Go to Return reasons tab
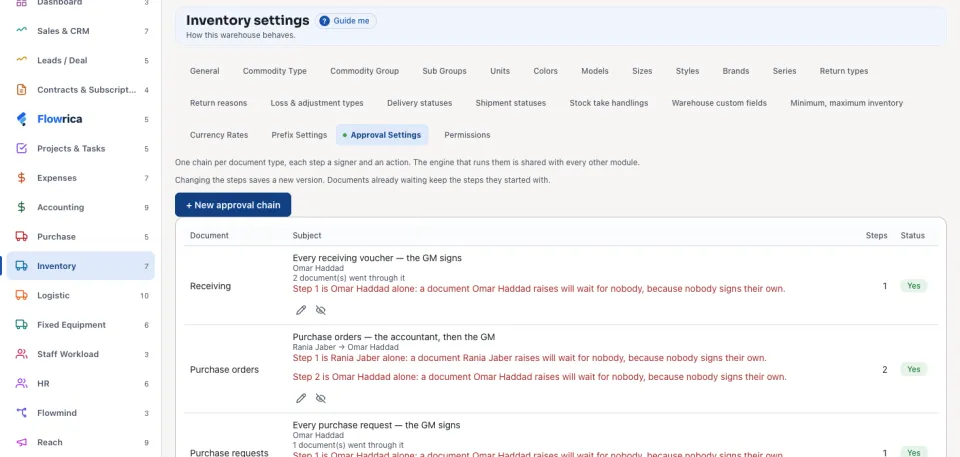This screenshot has width=960, height=457. point(219,103)
